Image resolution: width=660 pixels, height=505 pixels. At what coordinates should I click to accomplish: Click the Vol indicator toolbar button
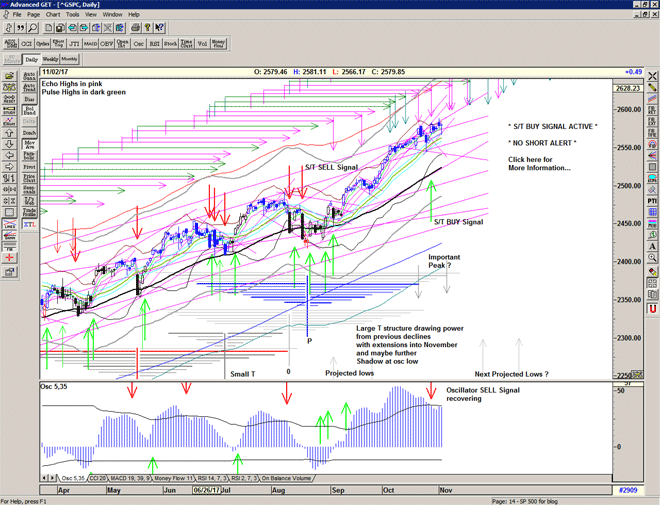click(198, 44)
